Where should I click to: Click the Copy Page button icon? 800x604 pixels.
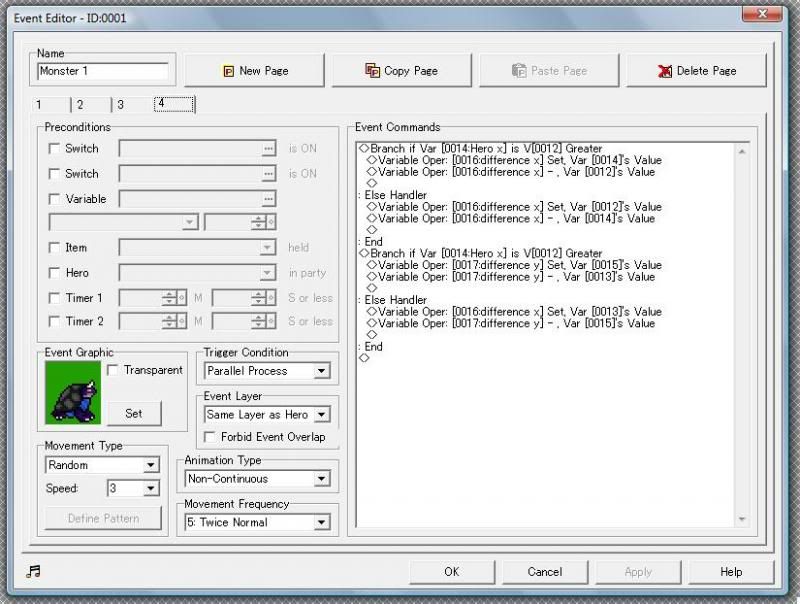tap(373, 71)
